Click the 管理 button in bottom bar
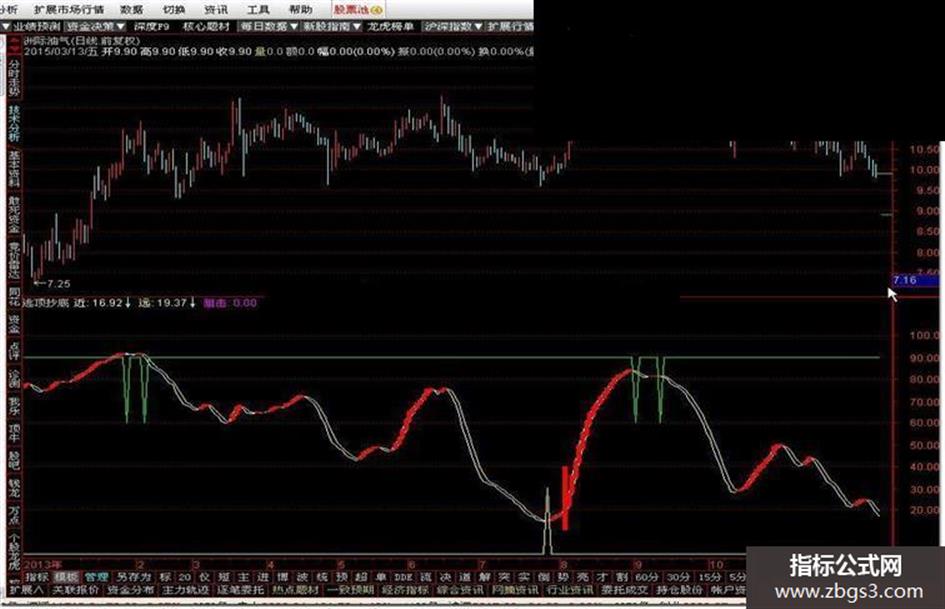This screenshot has width=945, height=609. pyautogui.click(x=96, y=577)
